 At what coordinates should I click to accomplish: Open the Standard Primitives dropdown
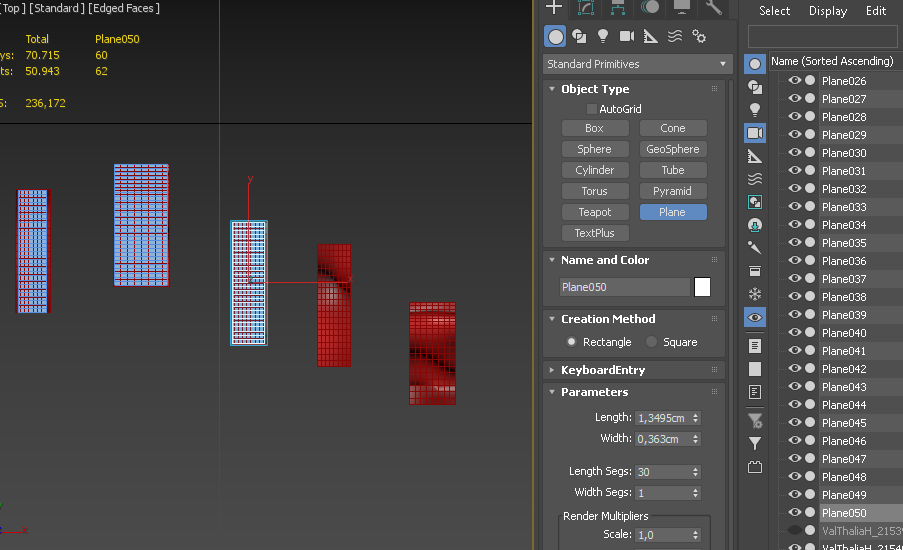coord(637,64)
